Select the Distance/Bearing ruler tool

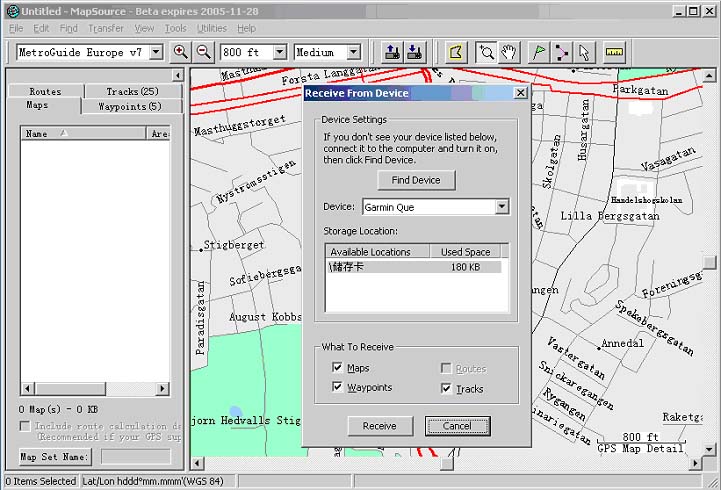point(614,52)
